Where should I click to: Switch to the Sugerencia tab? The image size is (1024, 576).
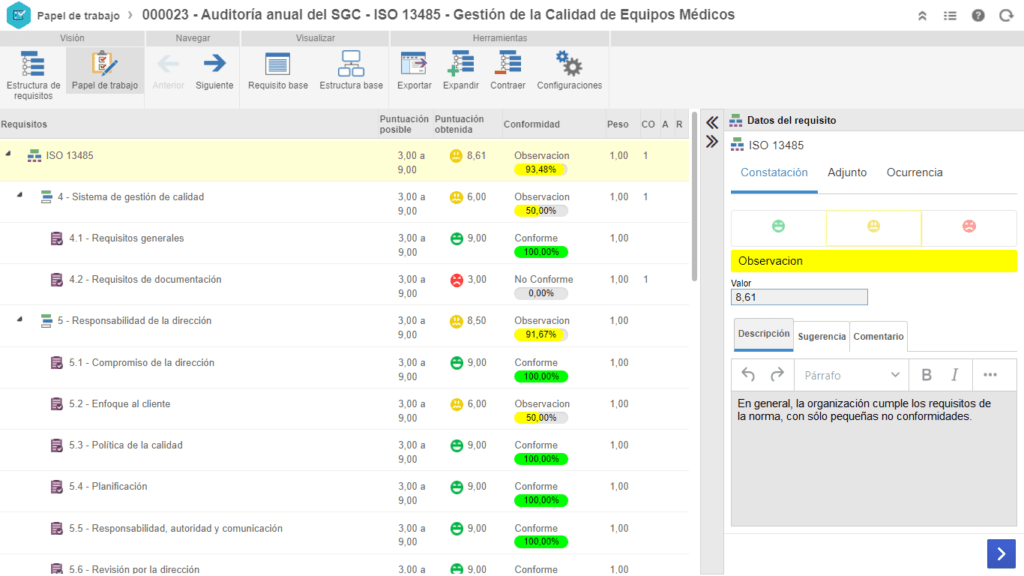click(x=821, y=336)
